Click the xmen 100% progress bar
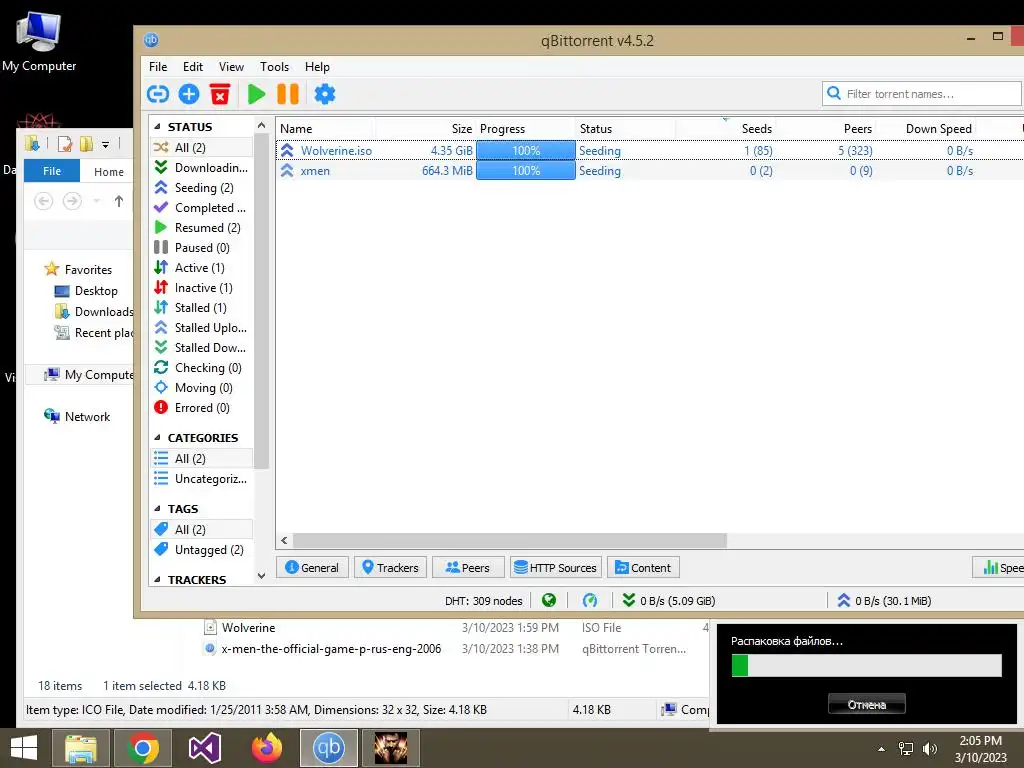This screenshot has width=1024, height=768. click(526, 171)
